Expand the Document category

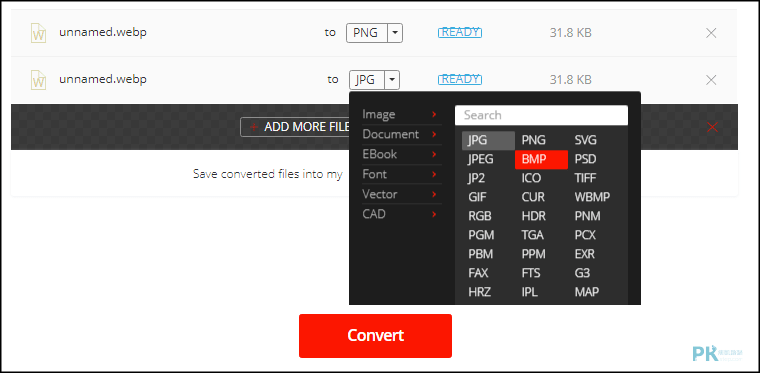tap(401, 134)
